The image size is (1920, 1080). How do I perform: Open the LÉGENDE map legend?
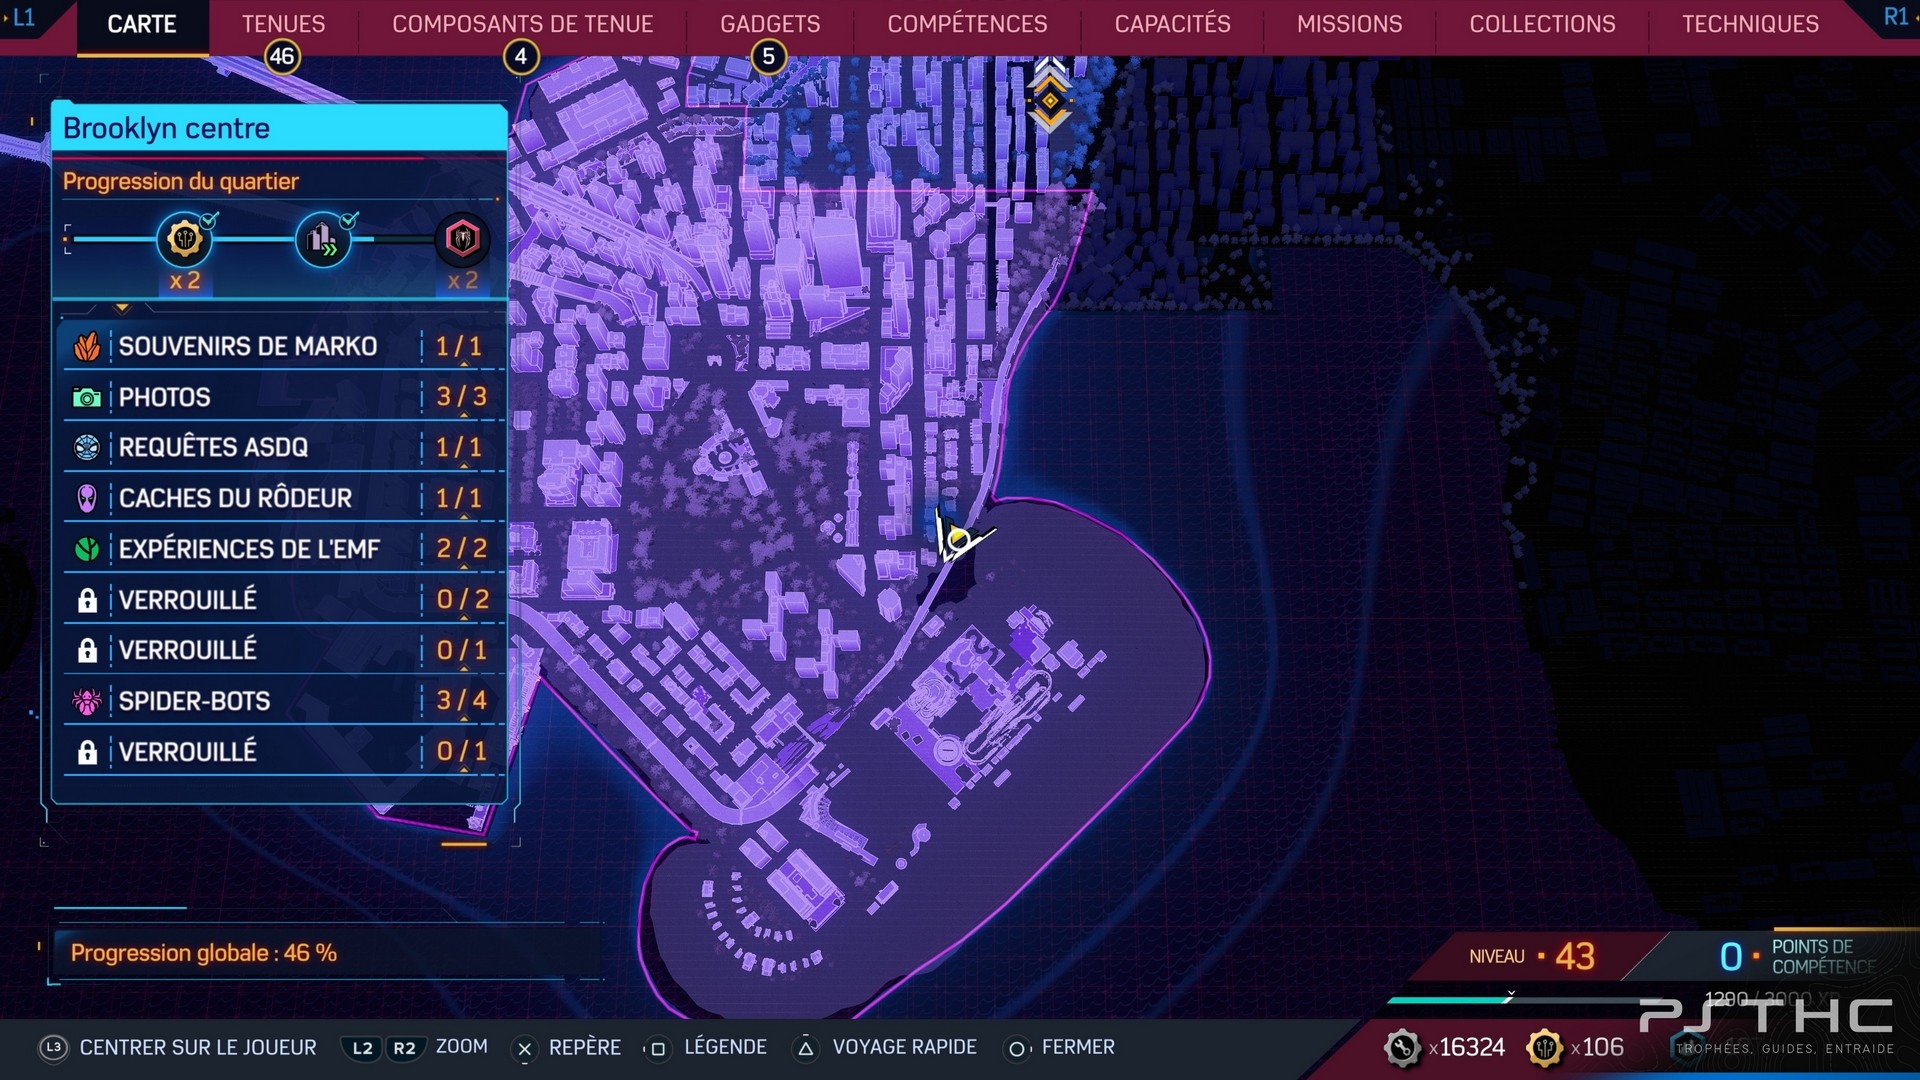tap(725, 1047)
